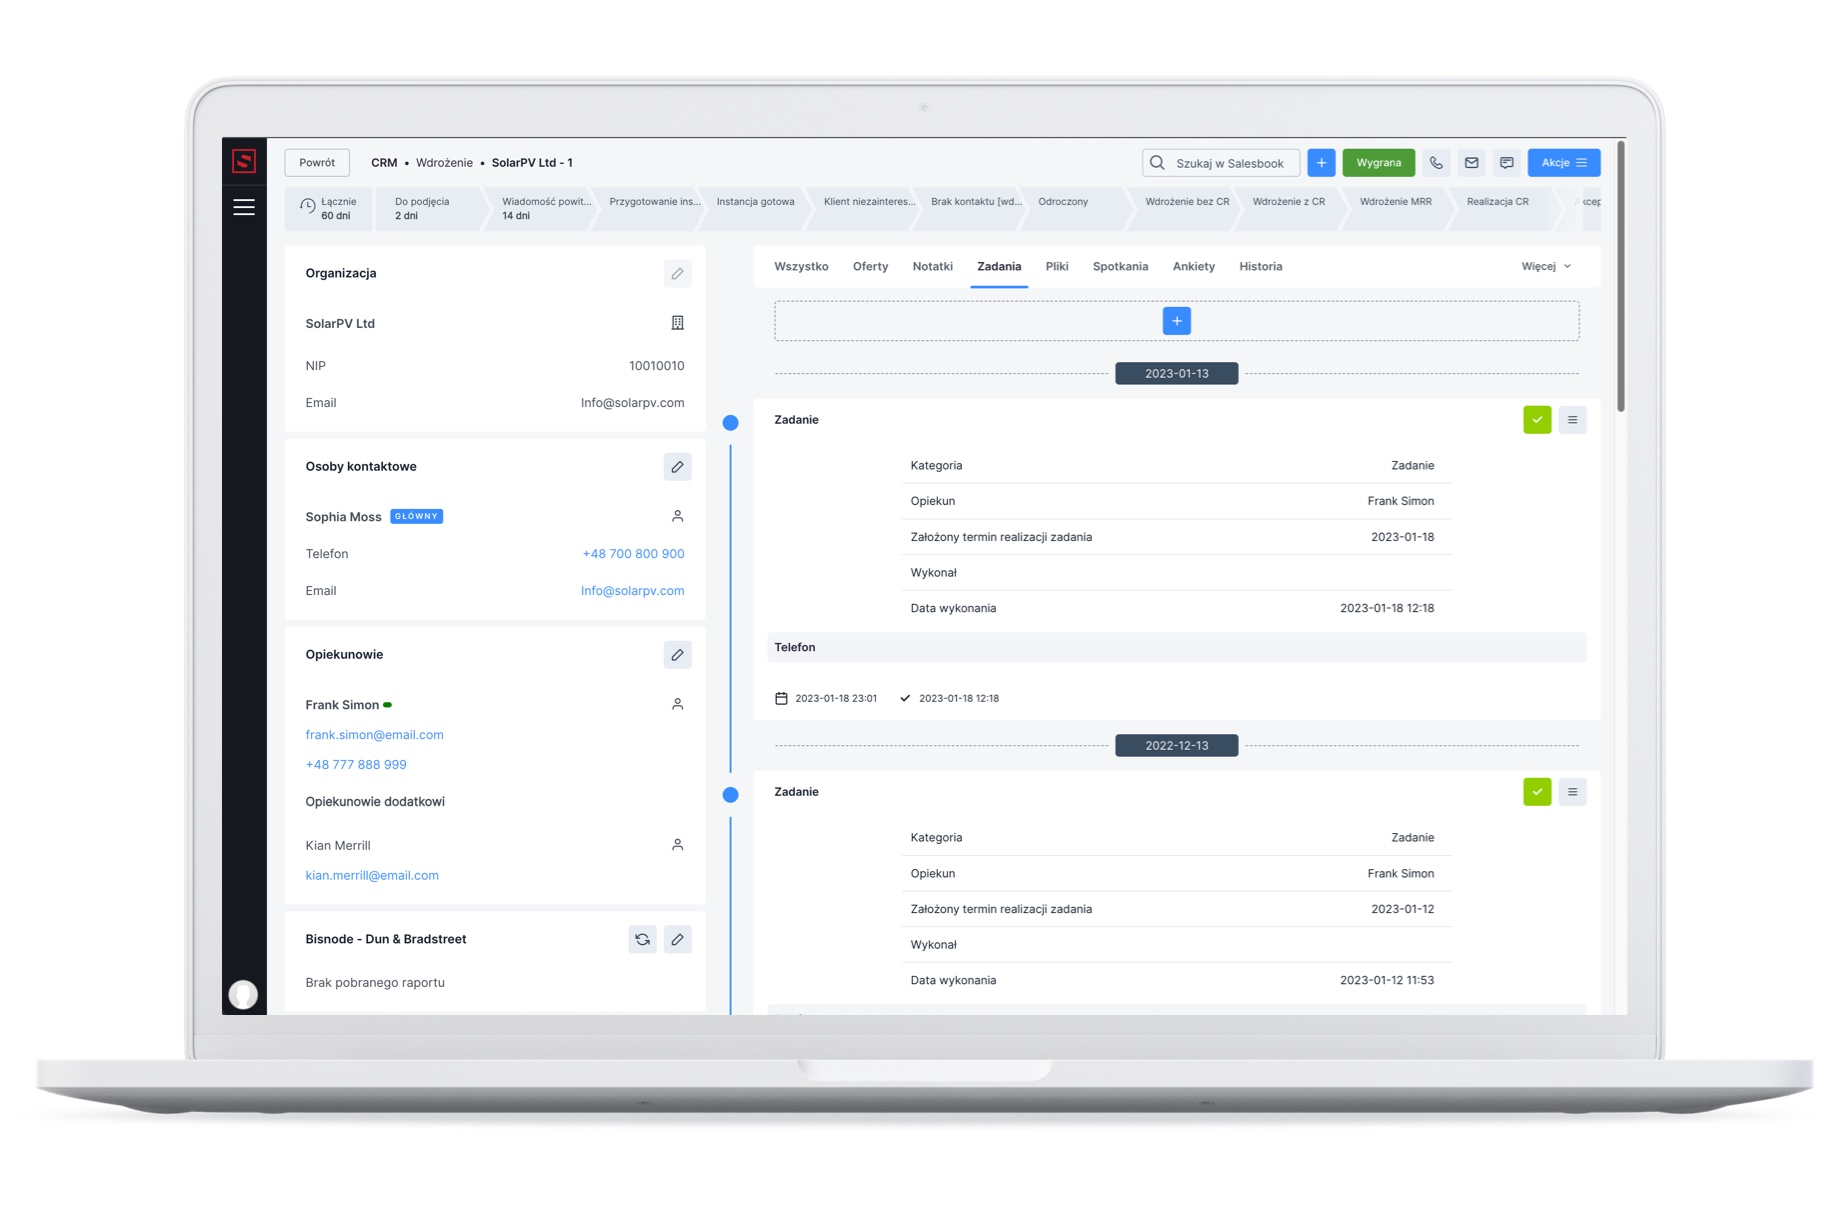Click the NIP value 10010010
This screenshot has width=1838, height=1225.
(657, 366)
